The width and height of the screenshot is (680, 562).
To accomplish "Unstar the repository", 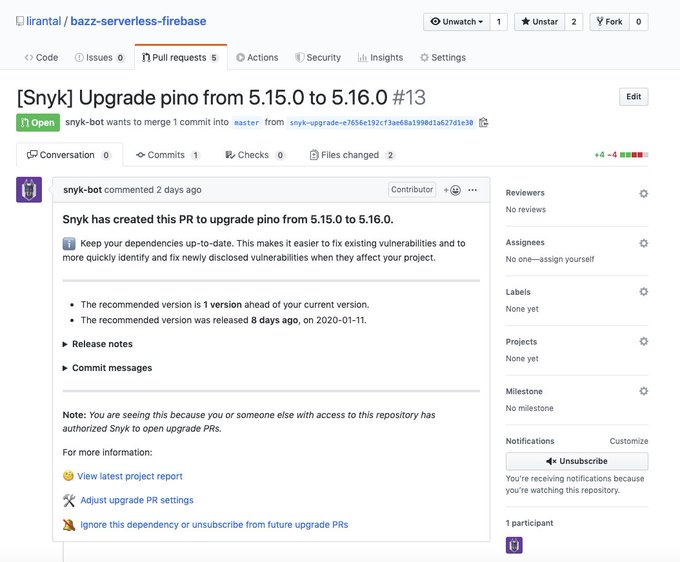I will click(x=539, y=22).
